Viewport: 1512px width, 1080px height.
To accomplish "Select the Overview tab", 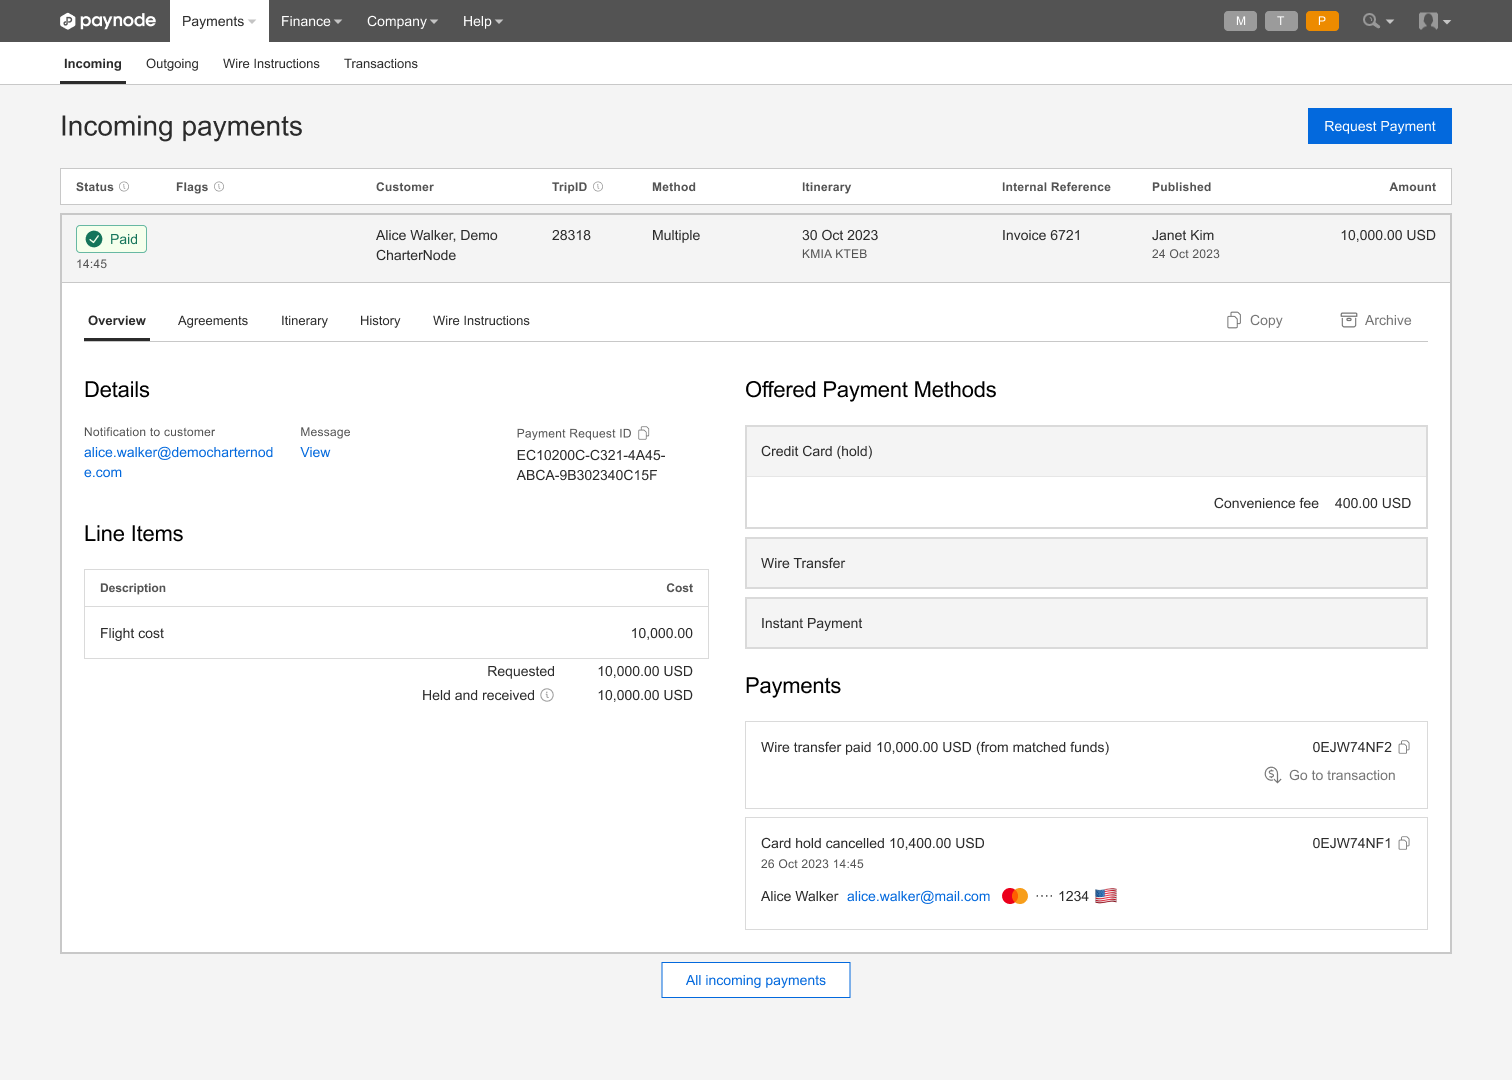I will [x=117, y=321].
